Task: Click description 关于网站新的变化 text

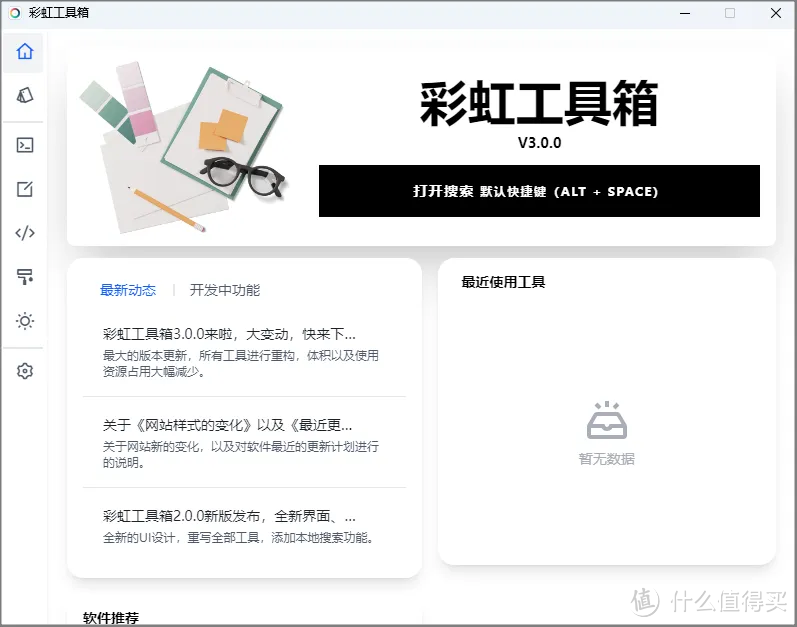Action: 240,454
